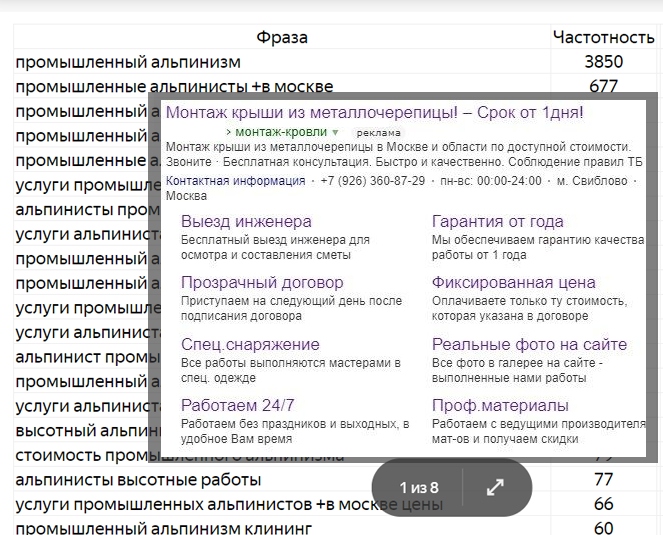Click the Фраза column header
663x535 pixels.
[x=281, y=37]
